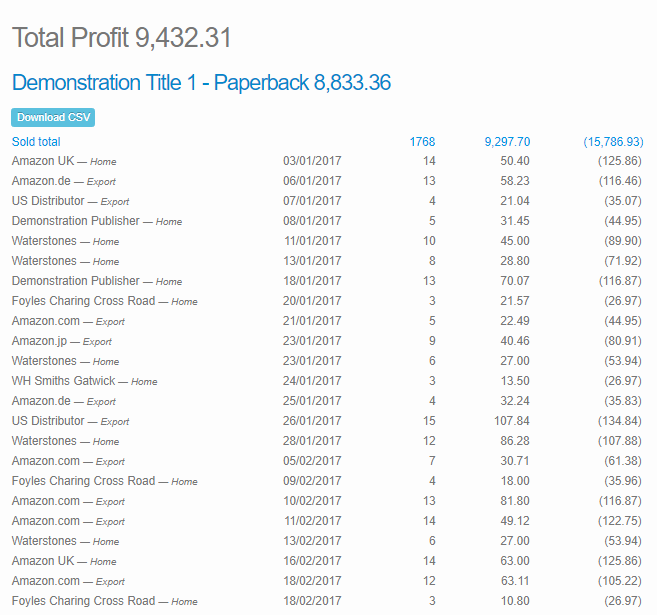Select the 1768 sold quantity total
Screen dimensions: 657x615
pos(422,142)
